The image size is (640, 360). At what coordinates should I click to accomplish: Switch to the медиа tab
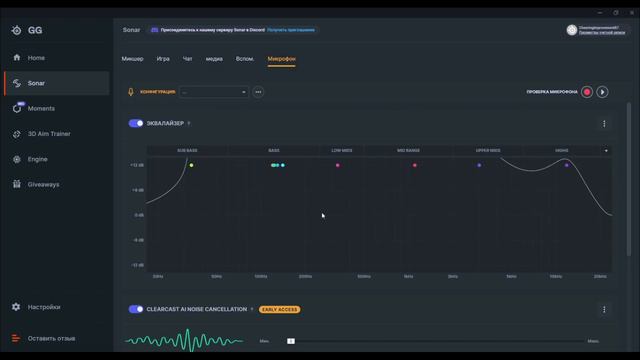214,59
